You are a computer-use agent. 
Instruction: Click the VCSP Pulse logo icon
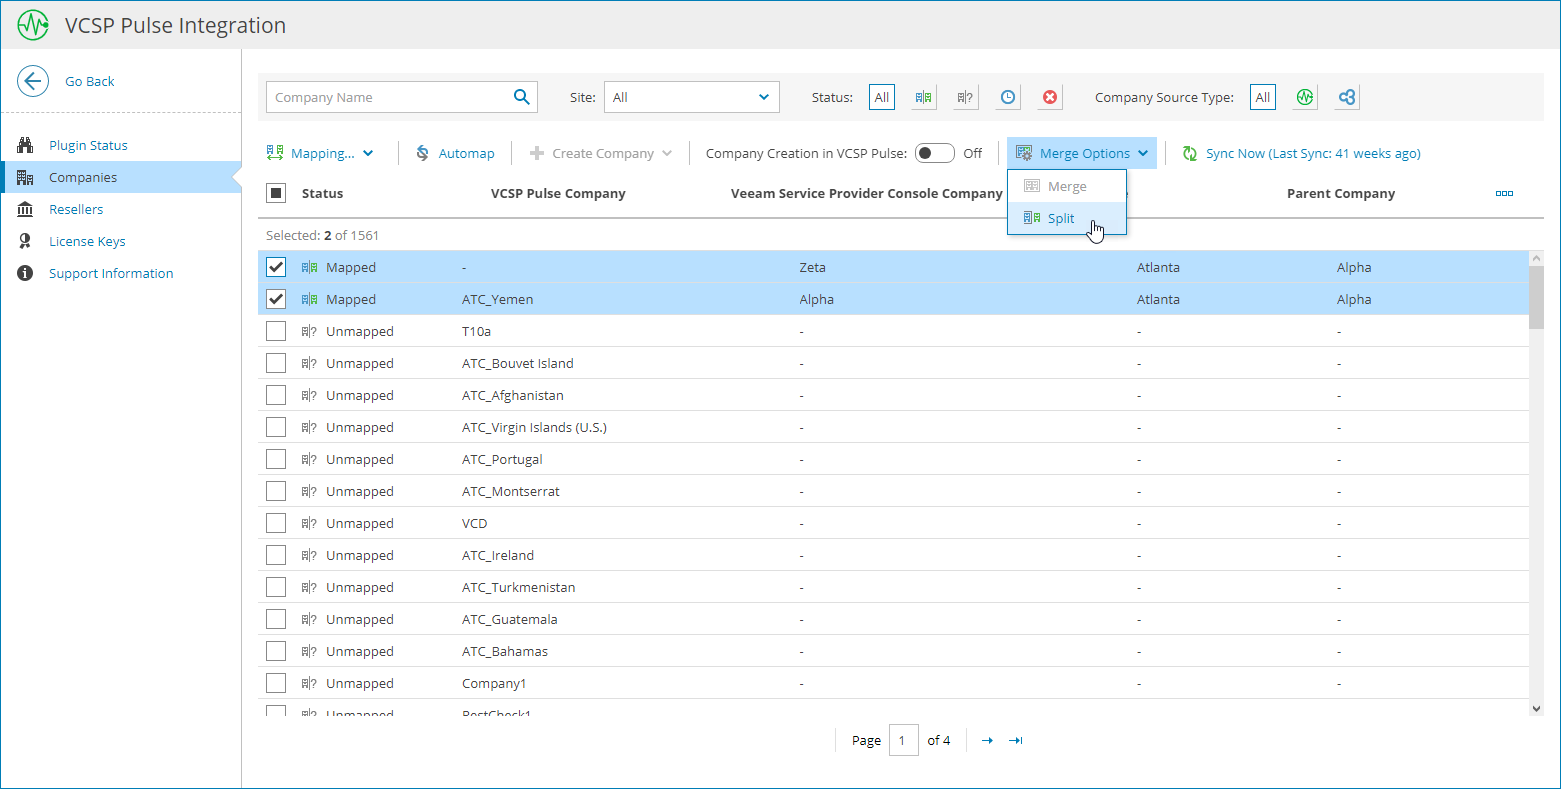pyautogui.click(x=33, y=25)
